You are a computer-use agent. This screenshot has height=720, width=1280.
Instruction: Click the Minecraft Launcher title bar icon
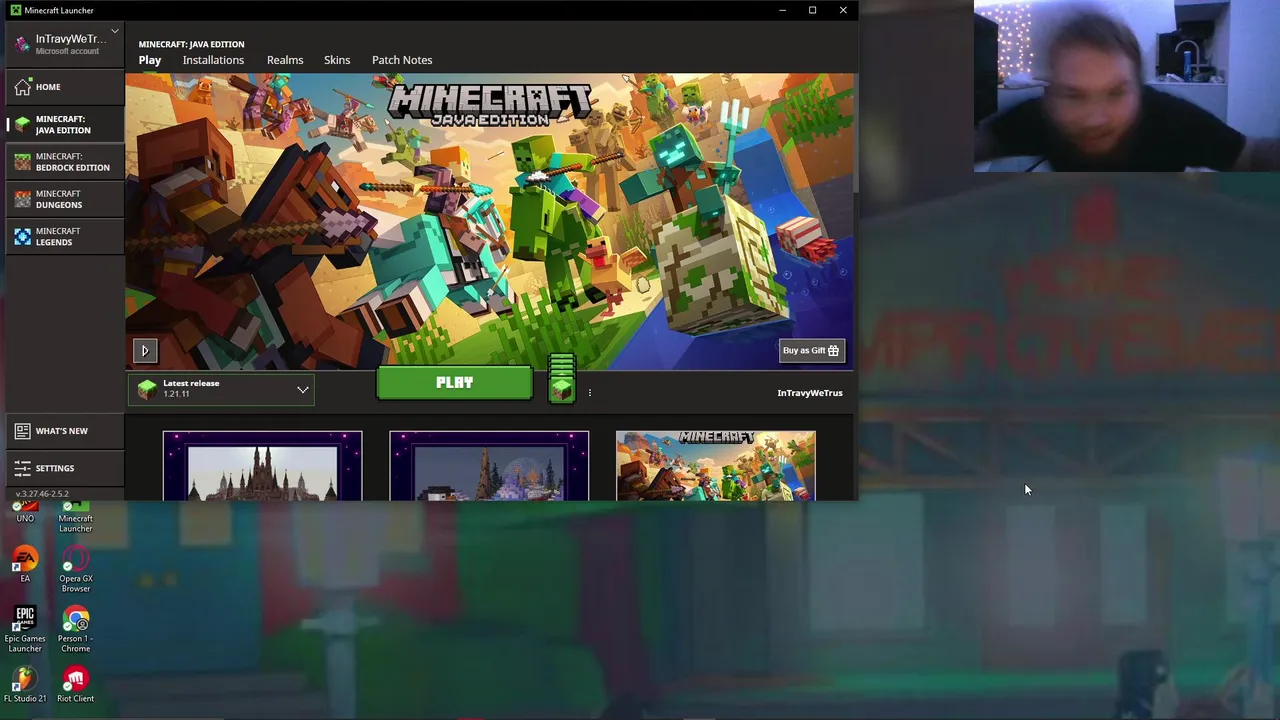(x=16, y=10)
